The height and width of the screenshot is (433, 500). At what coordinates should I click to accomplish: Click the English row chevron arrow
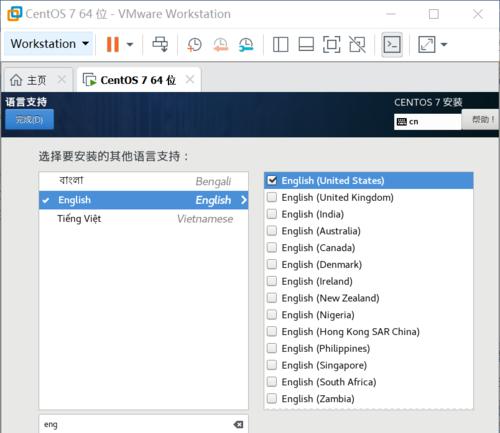click(x=244, y=200)
